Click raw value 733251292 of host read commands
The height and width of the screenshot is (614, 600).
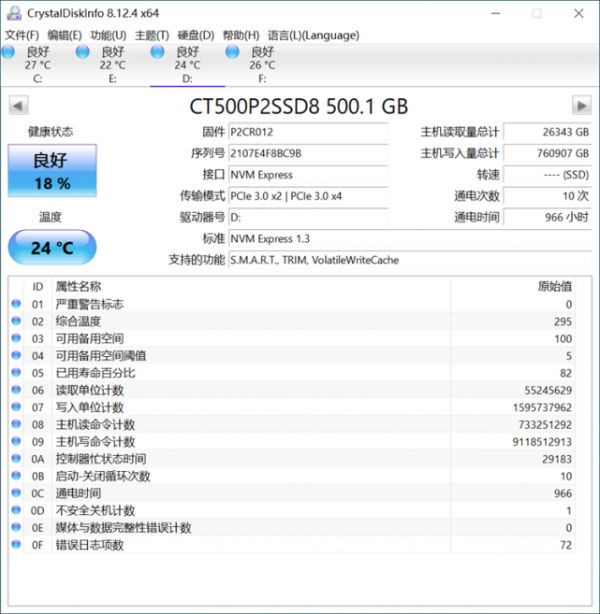(545, 424)
